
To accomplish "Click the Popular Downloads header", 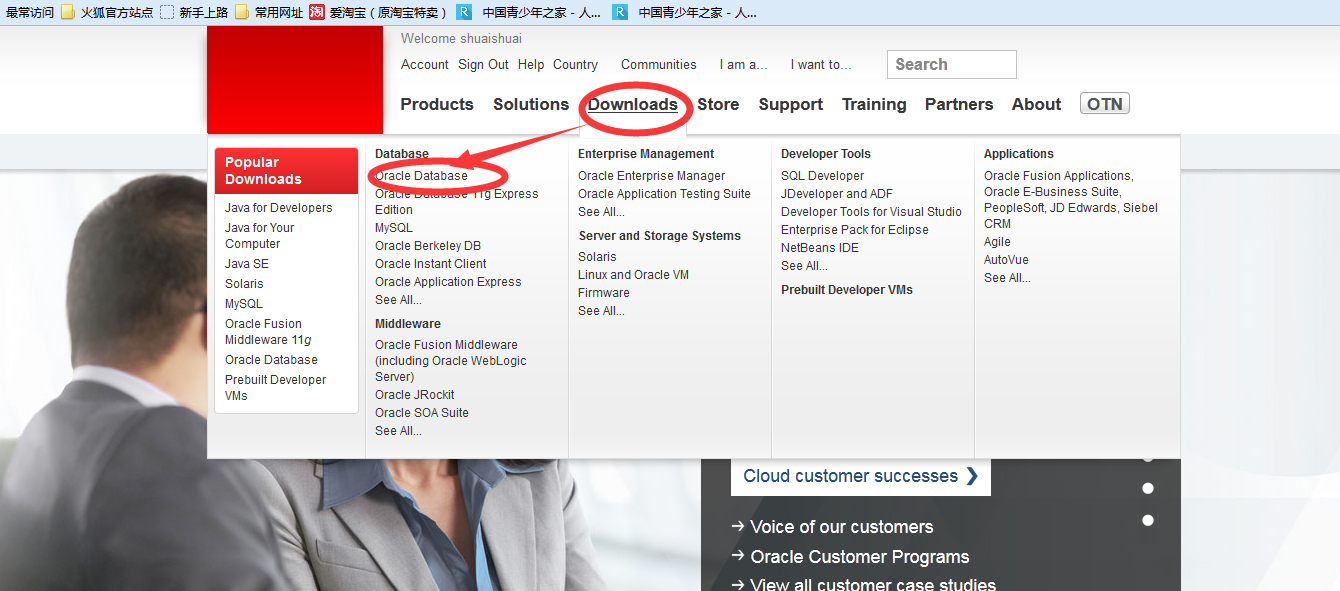I will coord(286,171).
